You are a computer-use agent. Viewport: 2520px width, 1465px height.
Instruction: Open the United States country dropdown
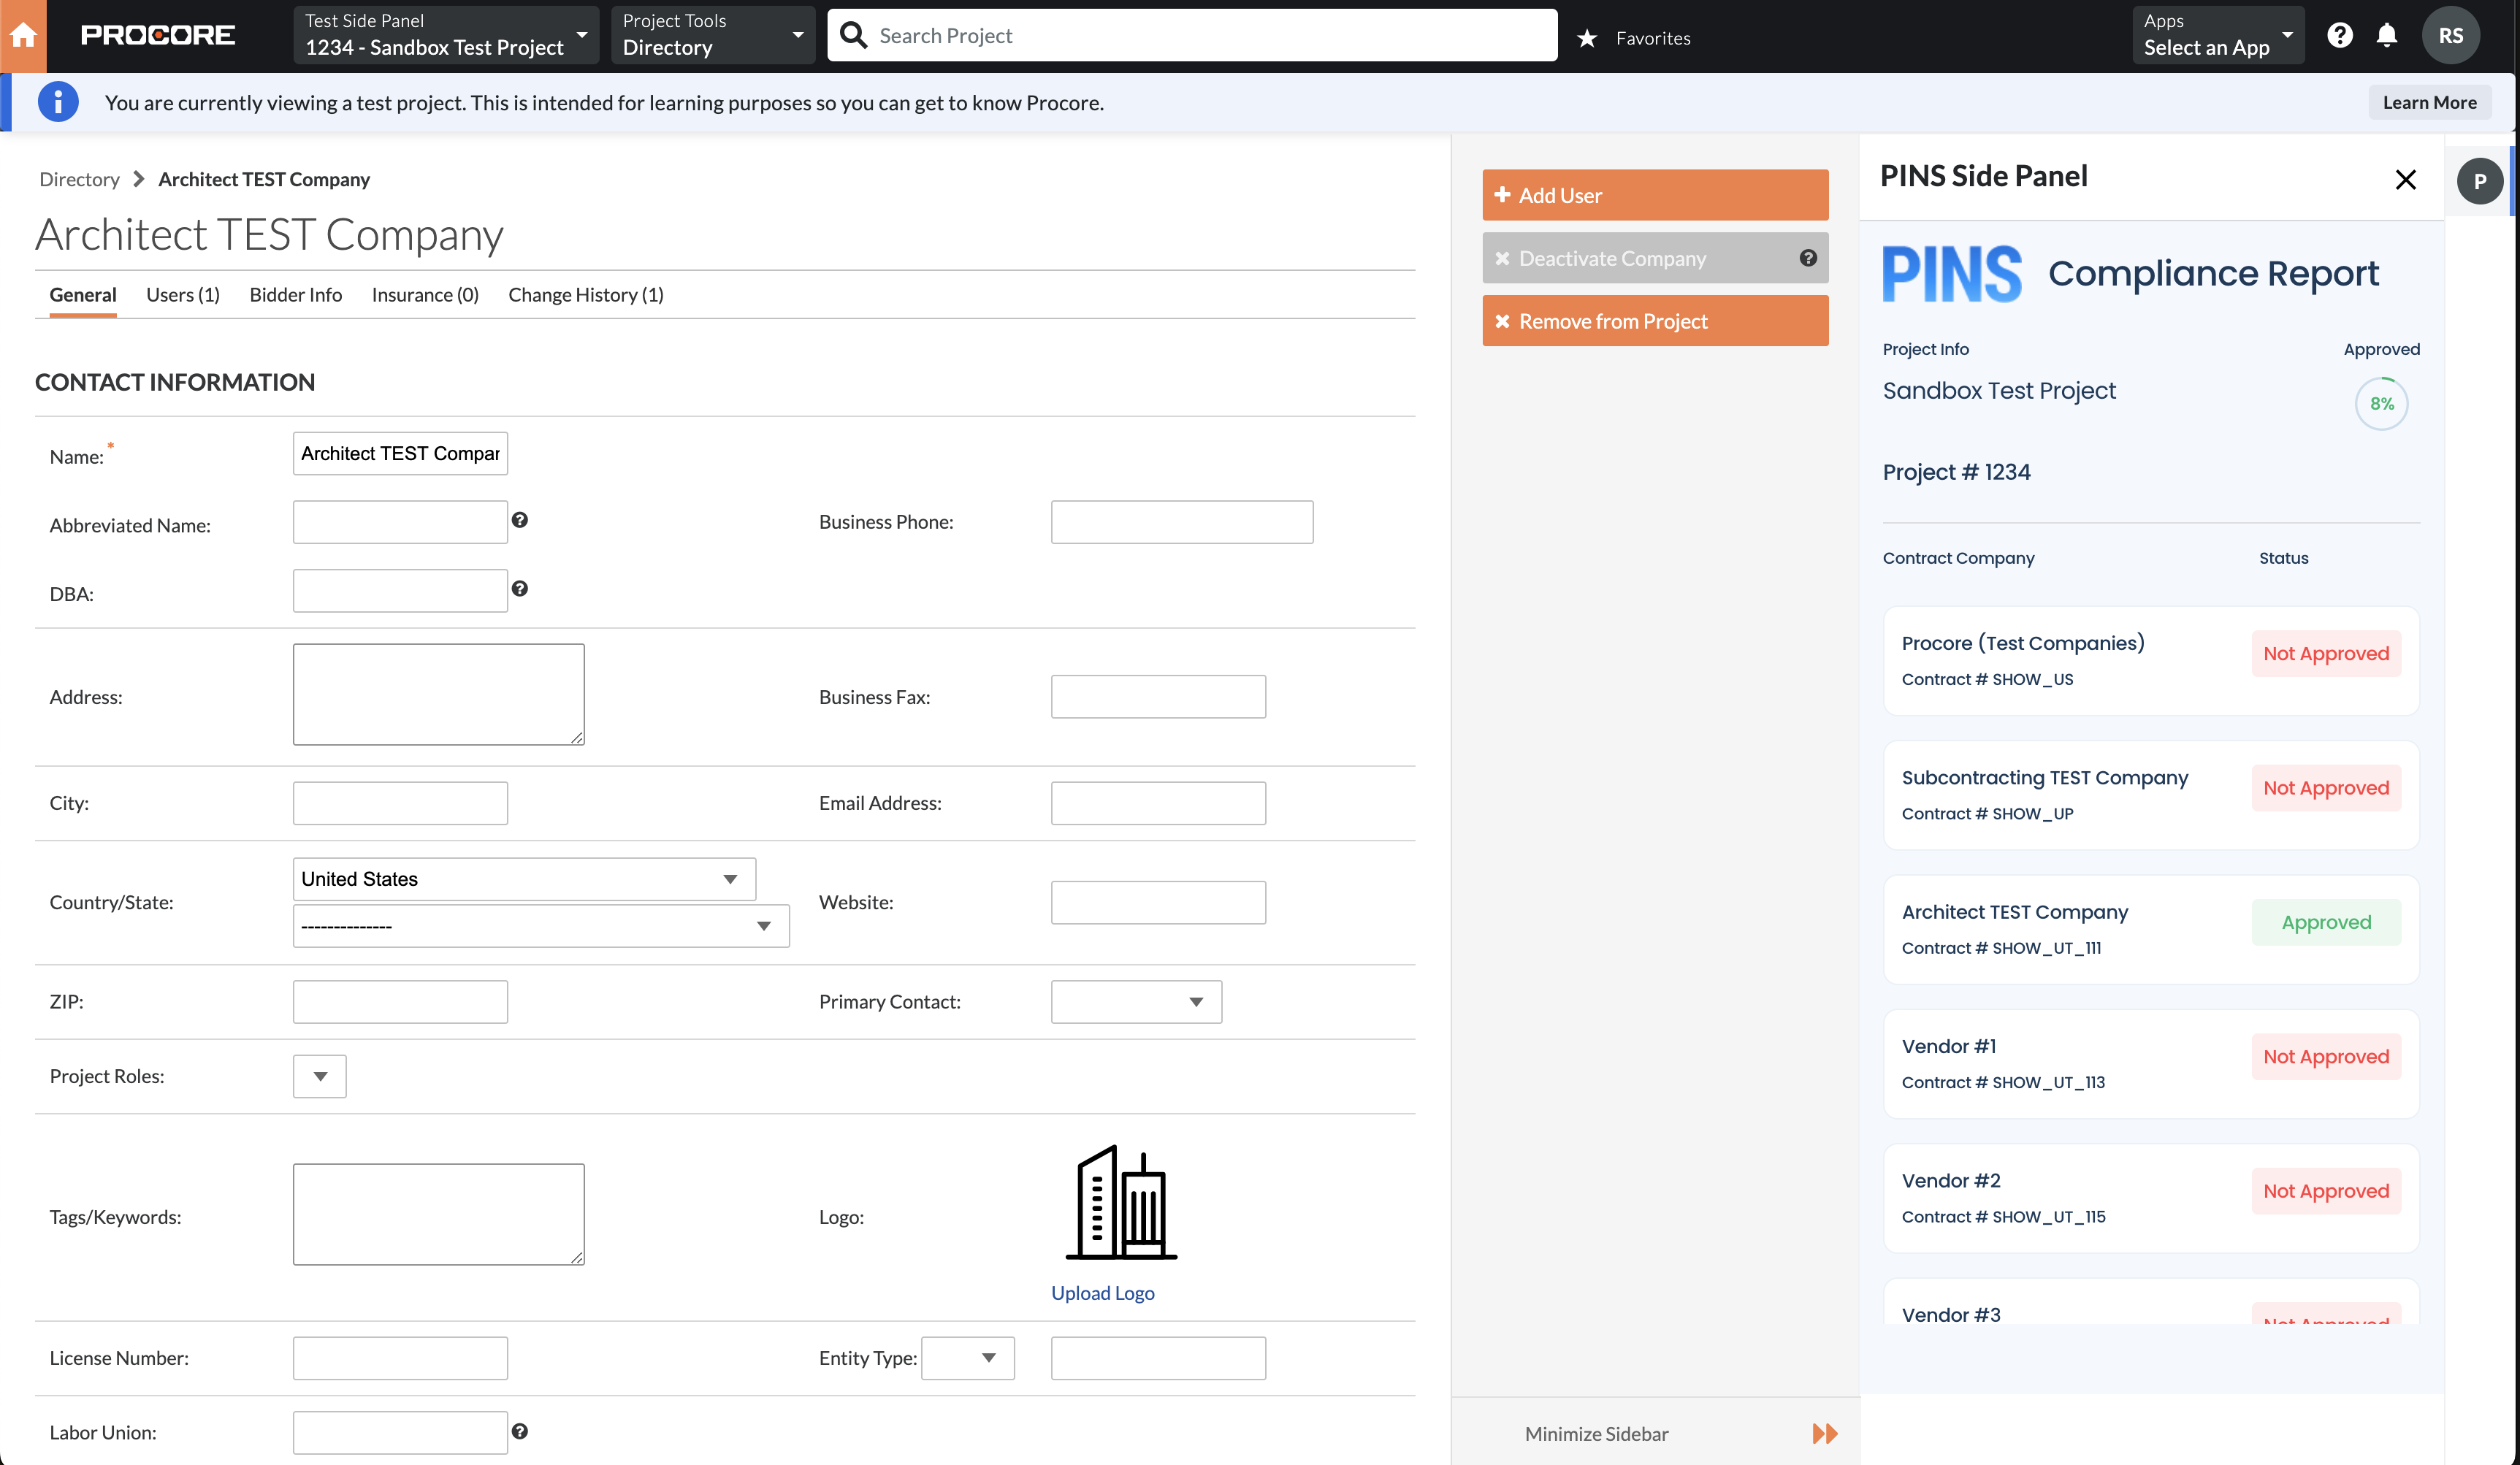pos(524,879)
